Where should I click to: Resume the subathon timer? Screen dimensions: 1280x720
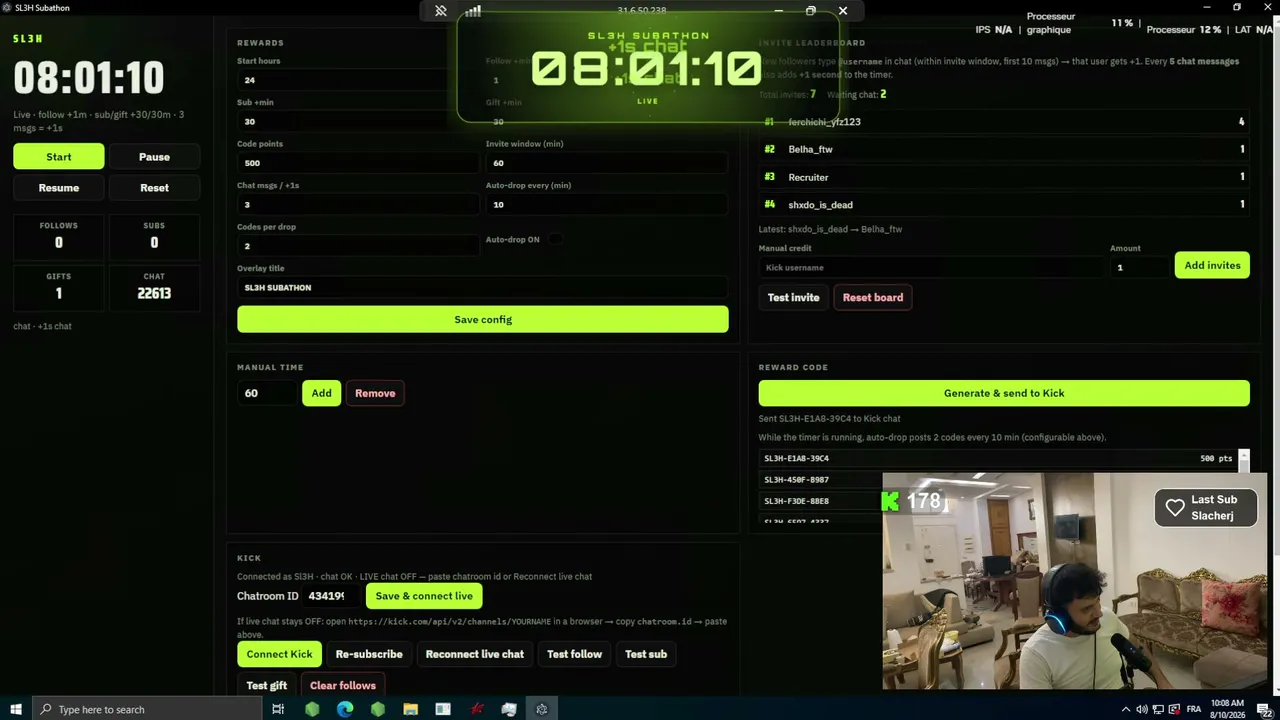(x=59, y=187)
